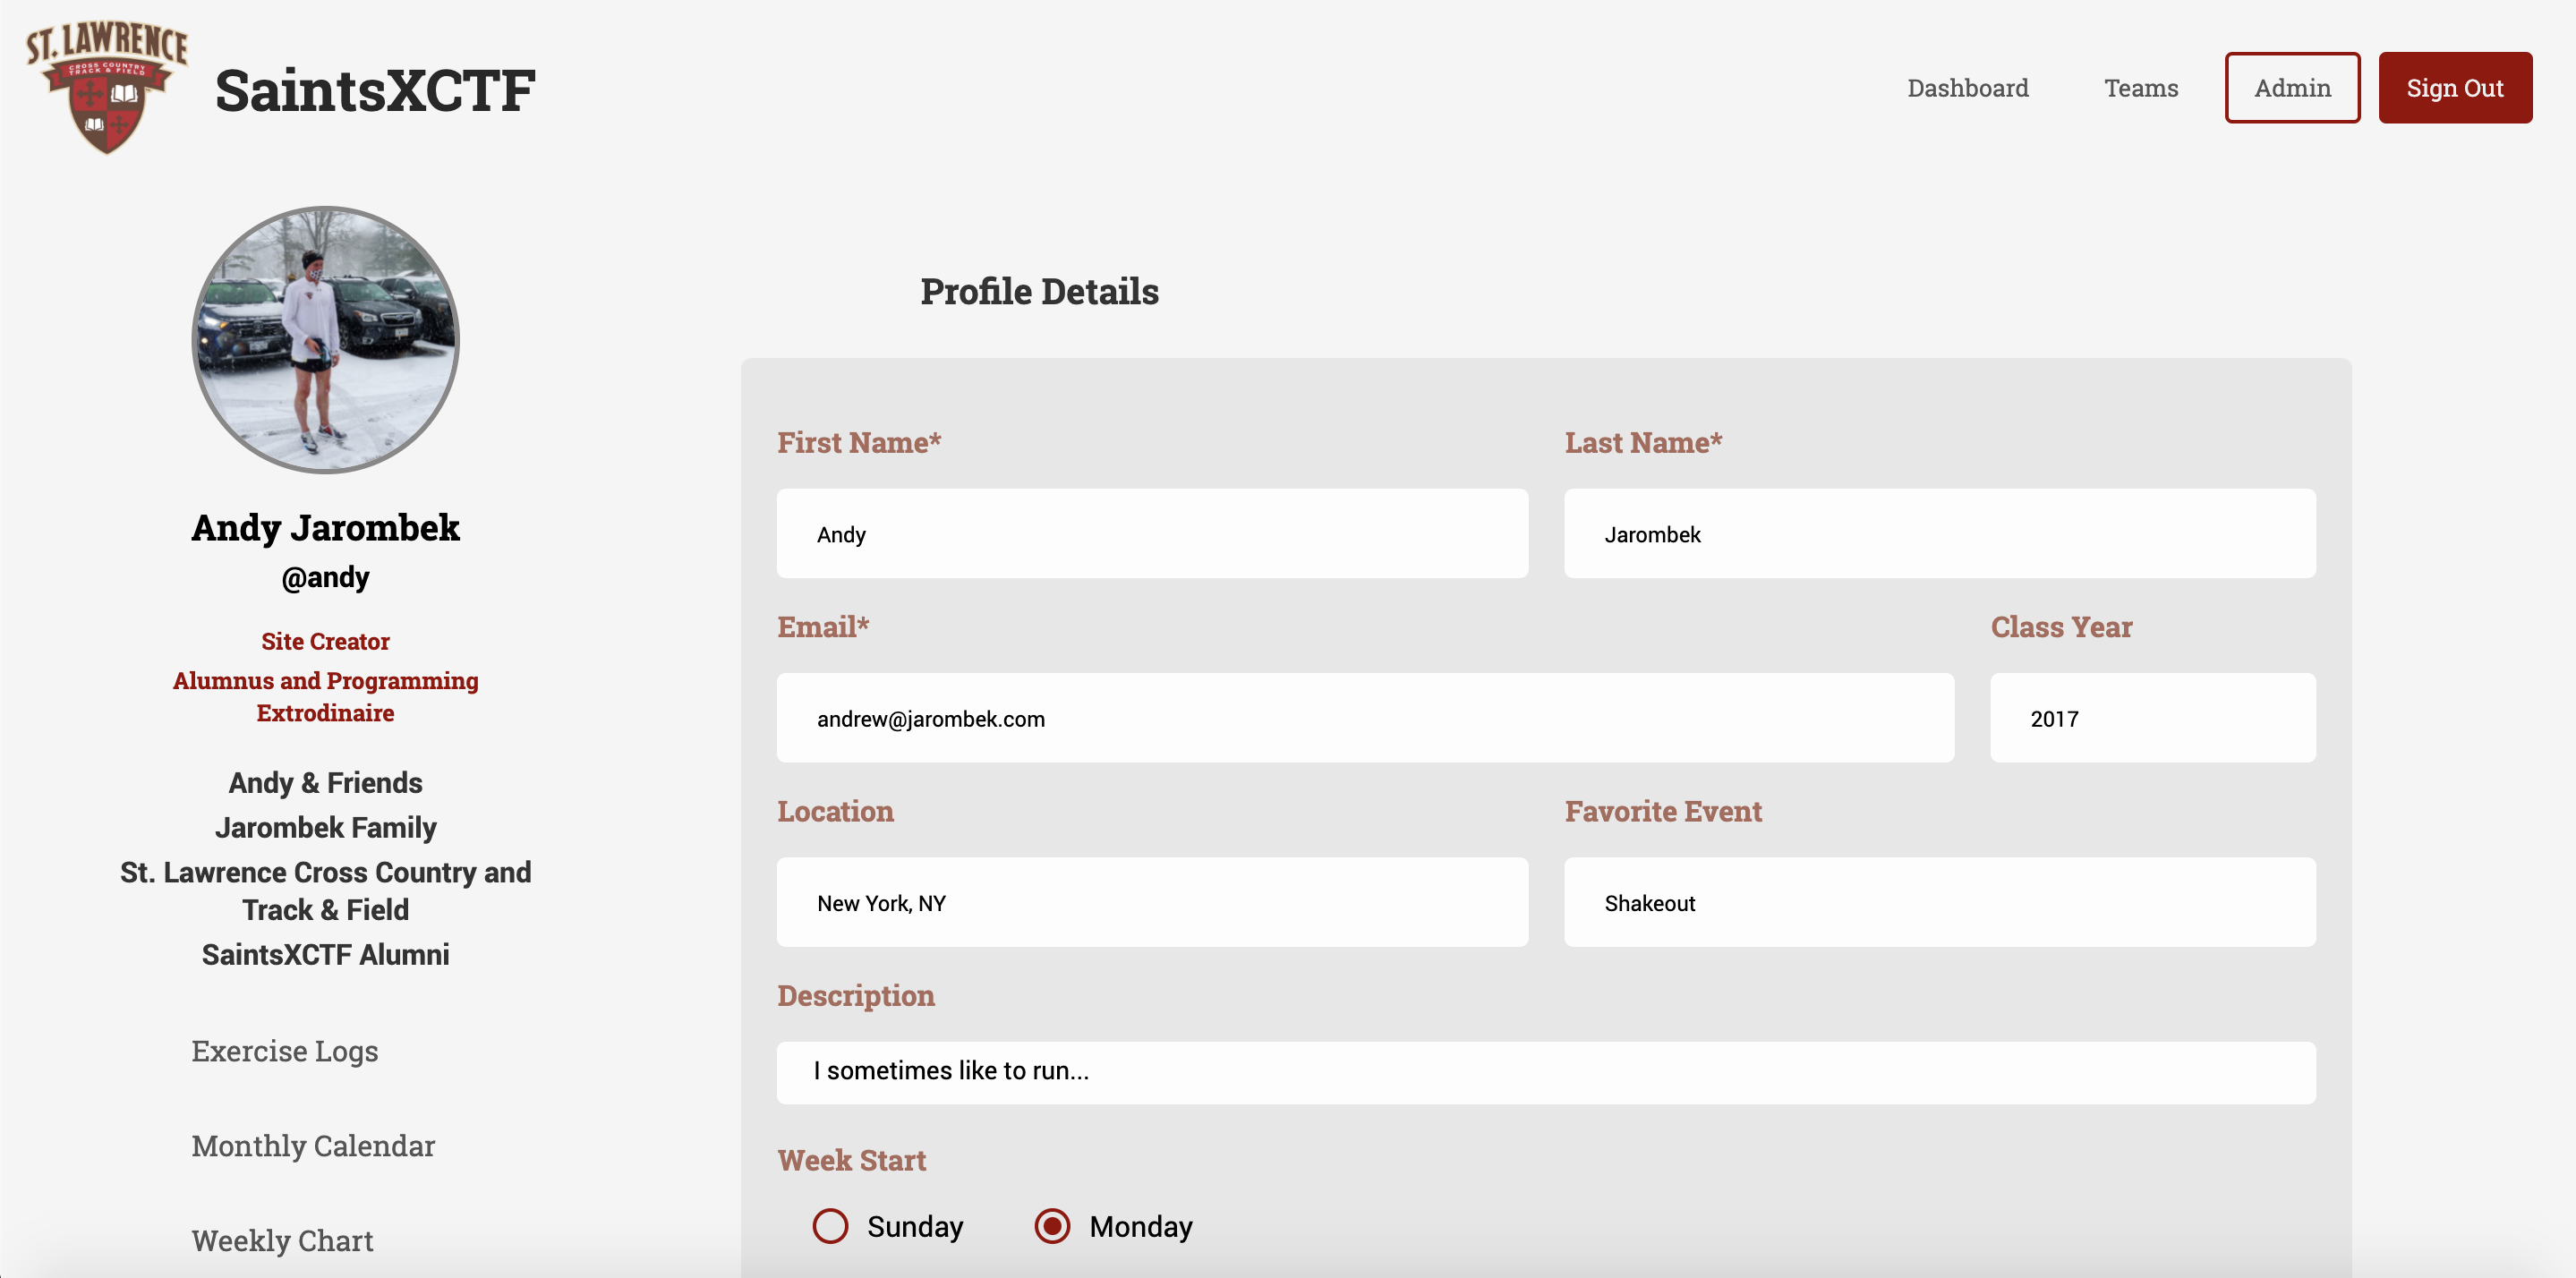Click the St. Lawrence shield logo
The height and width of the screenshot is (1278, 2576).
point(107,88)
